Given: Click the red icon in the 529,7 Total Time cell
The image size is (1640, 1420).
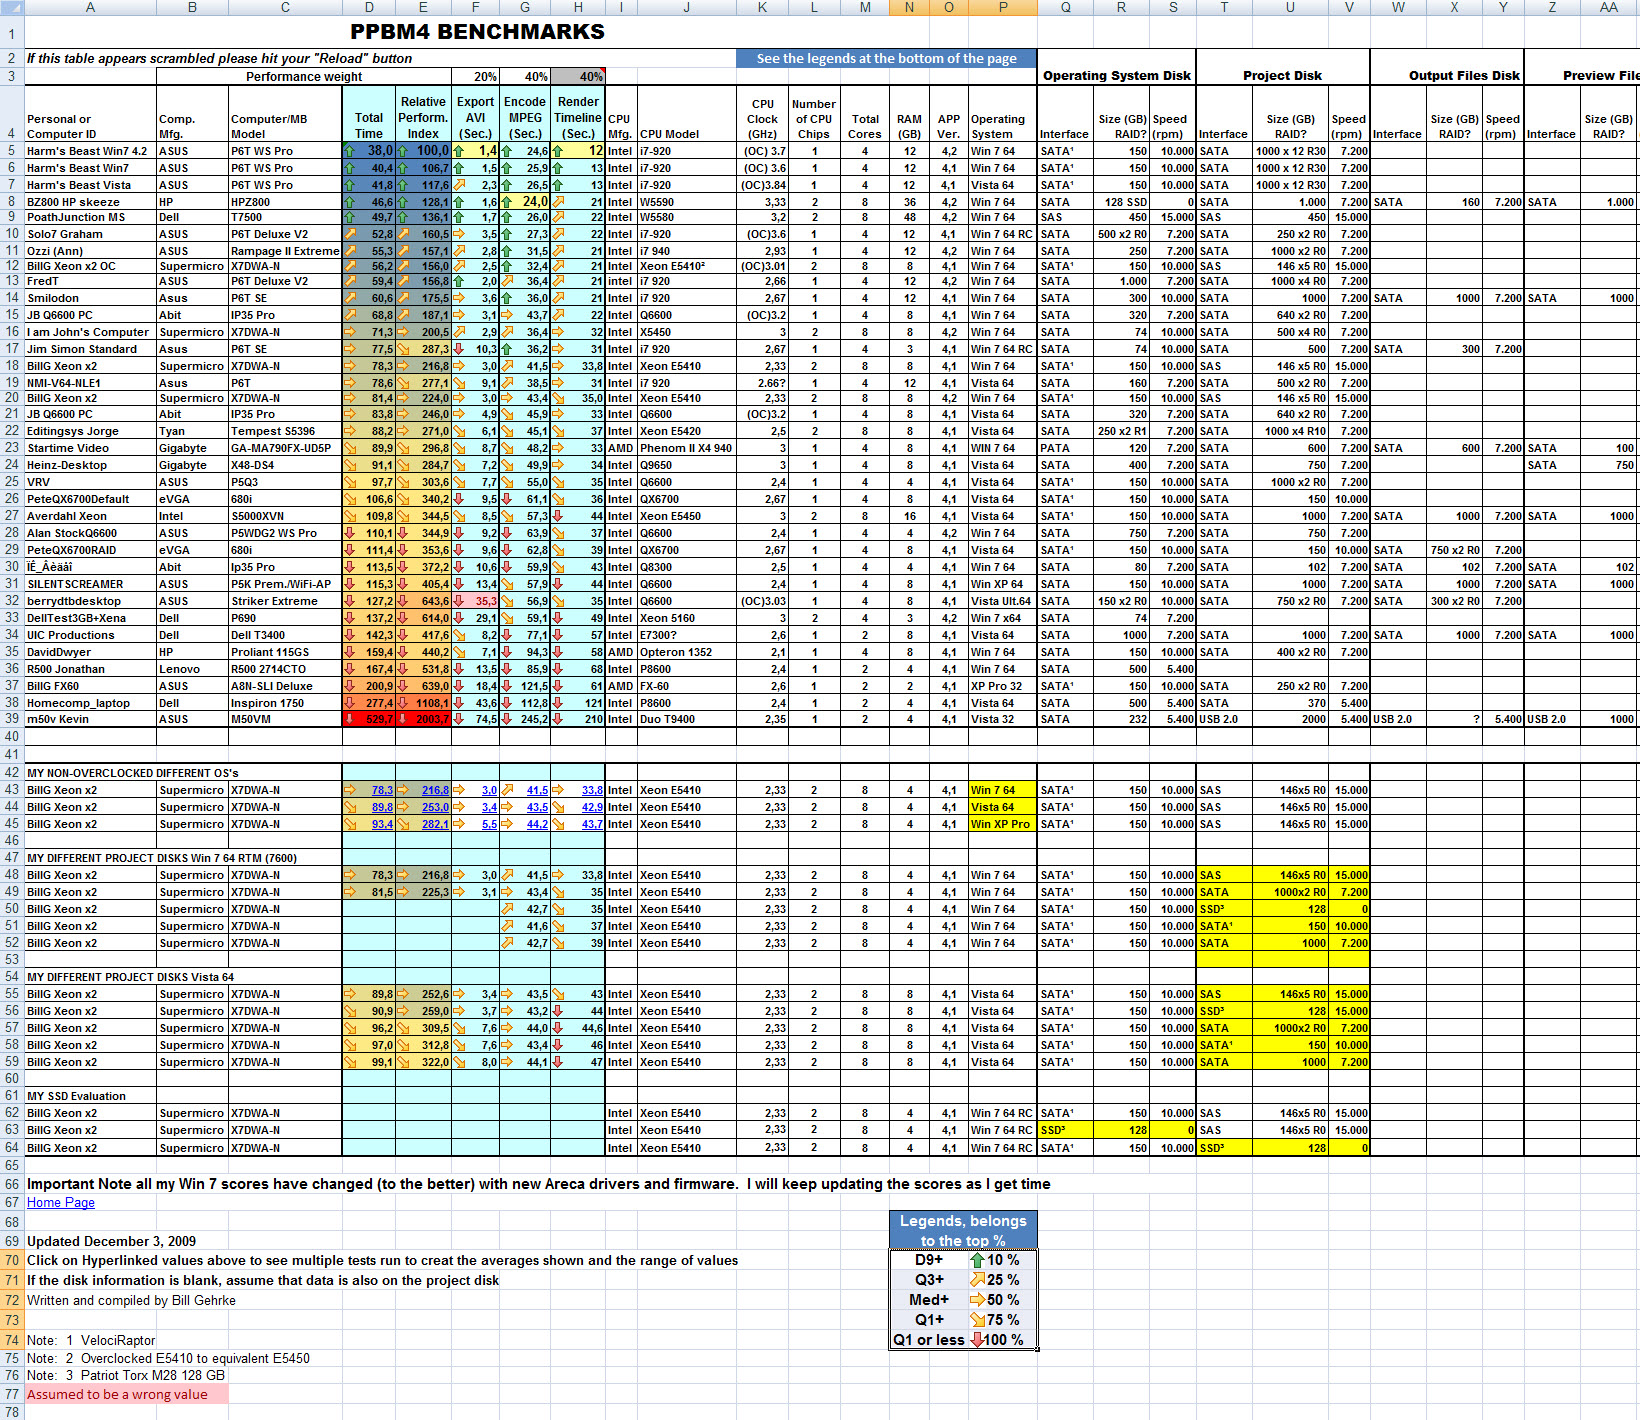Looking at the screenshot, I should tap(349, 719).
